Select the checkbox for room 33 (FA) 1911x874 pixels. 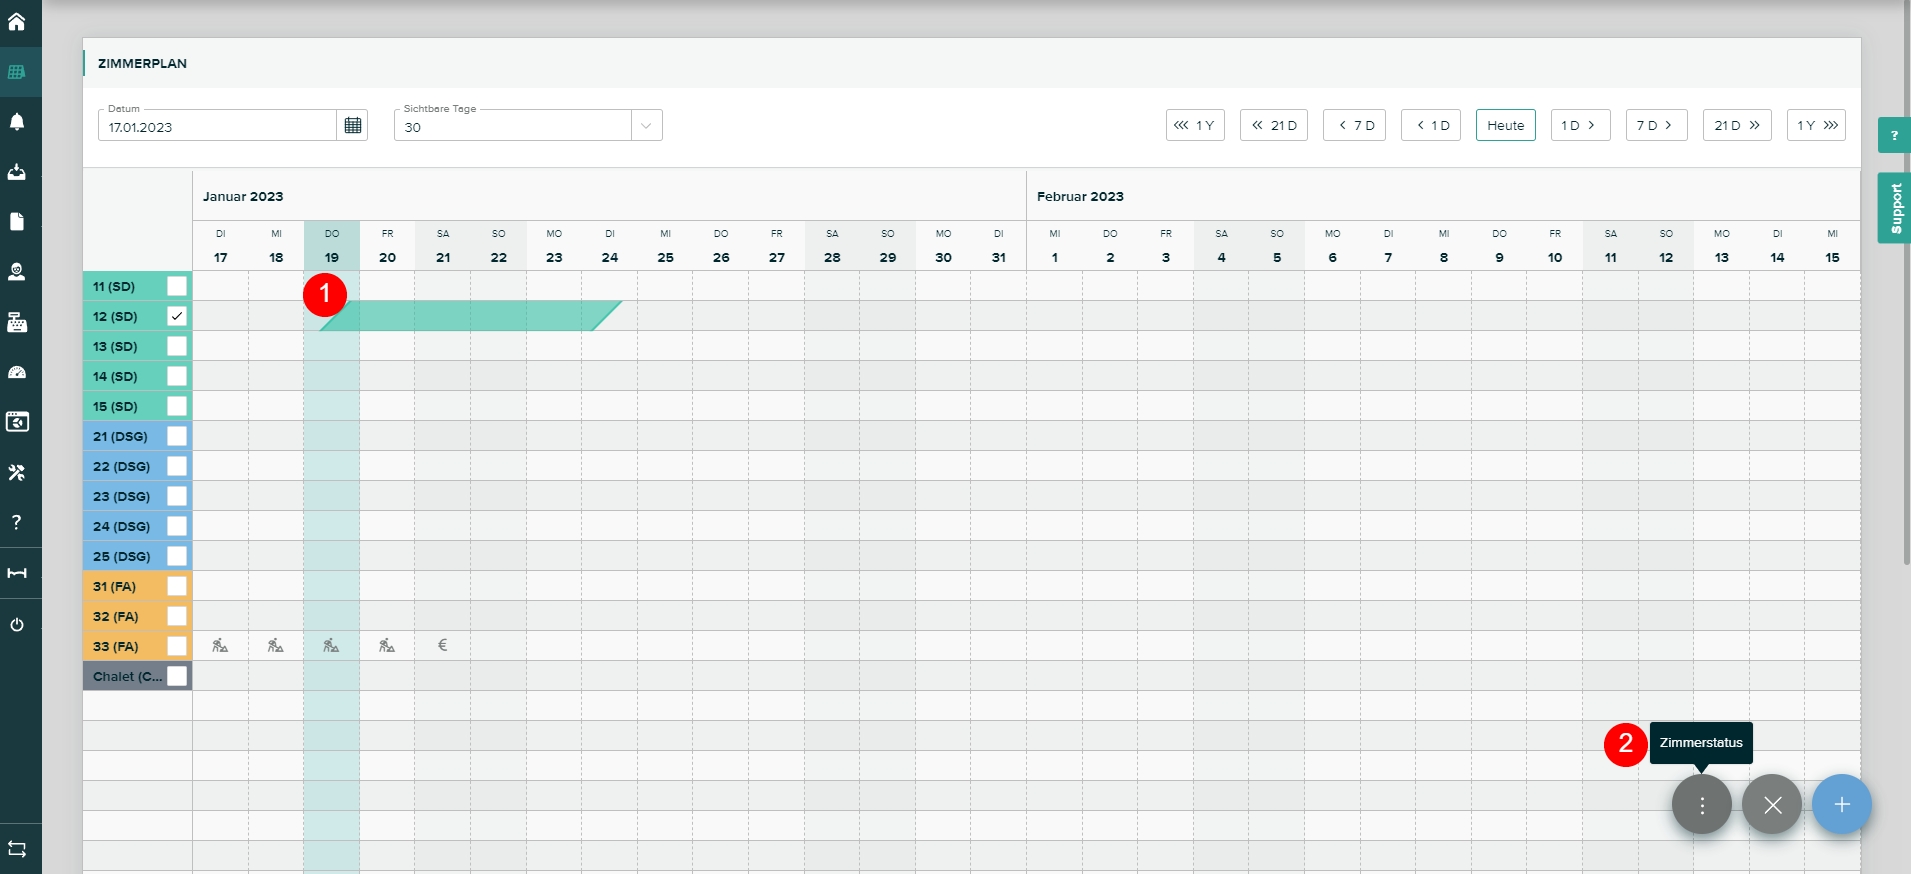(x=177, y=646)
